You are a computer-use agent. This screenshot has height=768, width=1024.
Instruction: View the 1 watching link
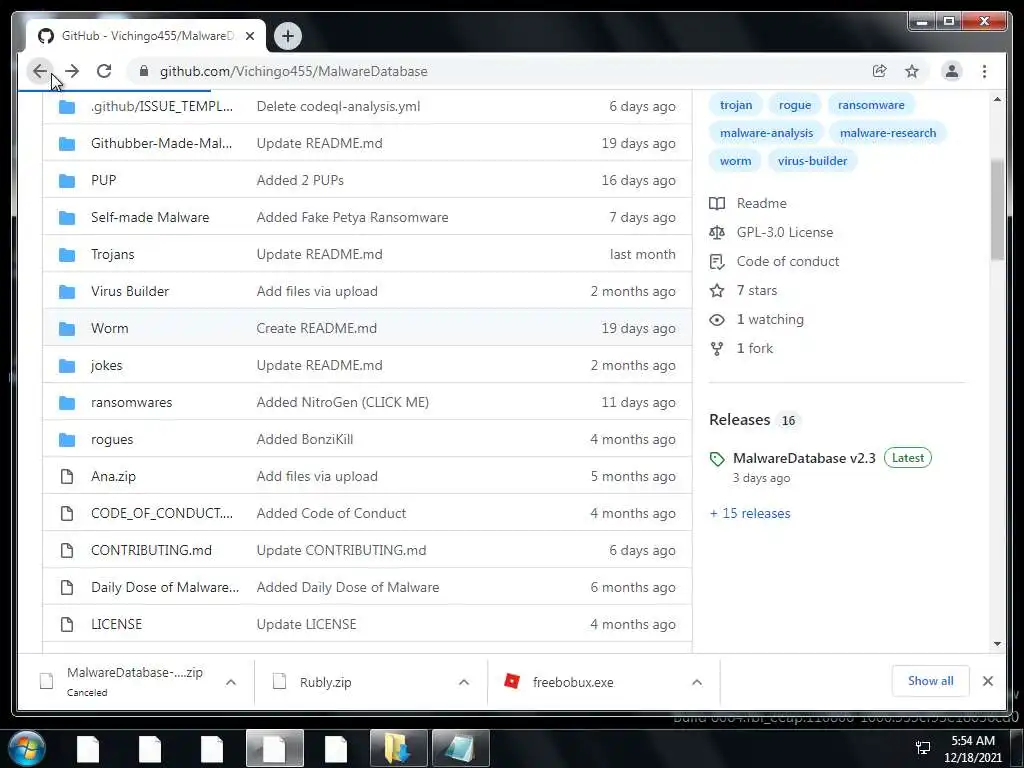(x=757, y=319)
